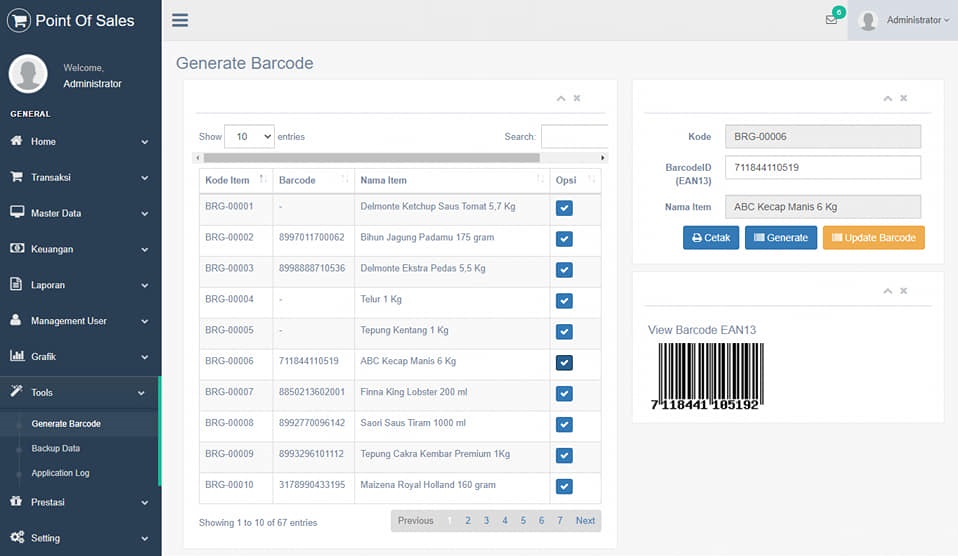Close the Kode form panel
958x556 pixels.
click(904, 98)
